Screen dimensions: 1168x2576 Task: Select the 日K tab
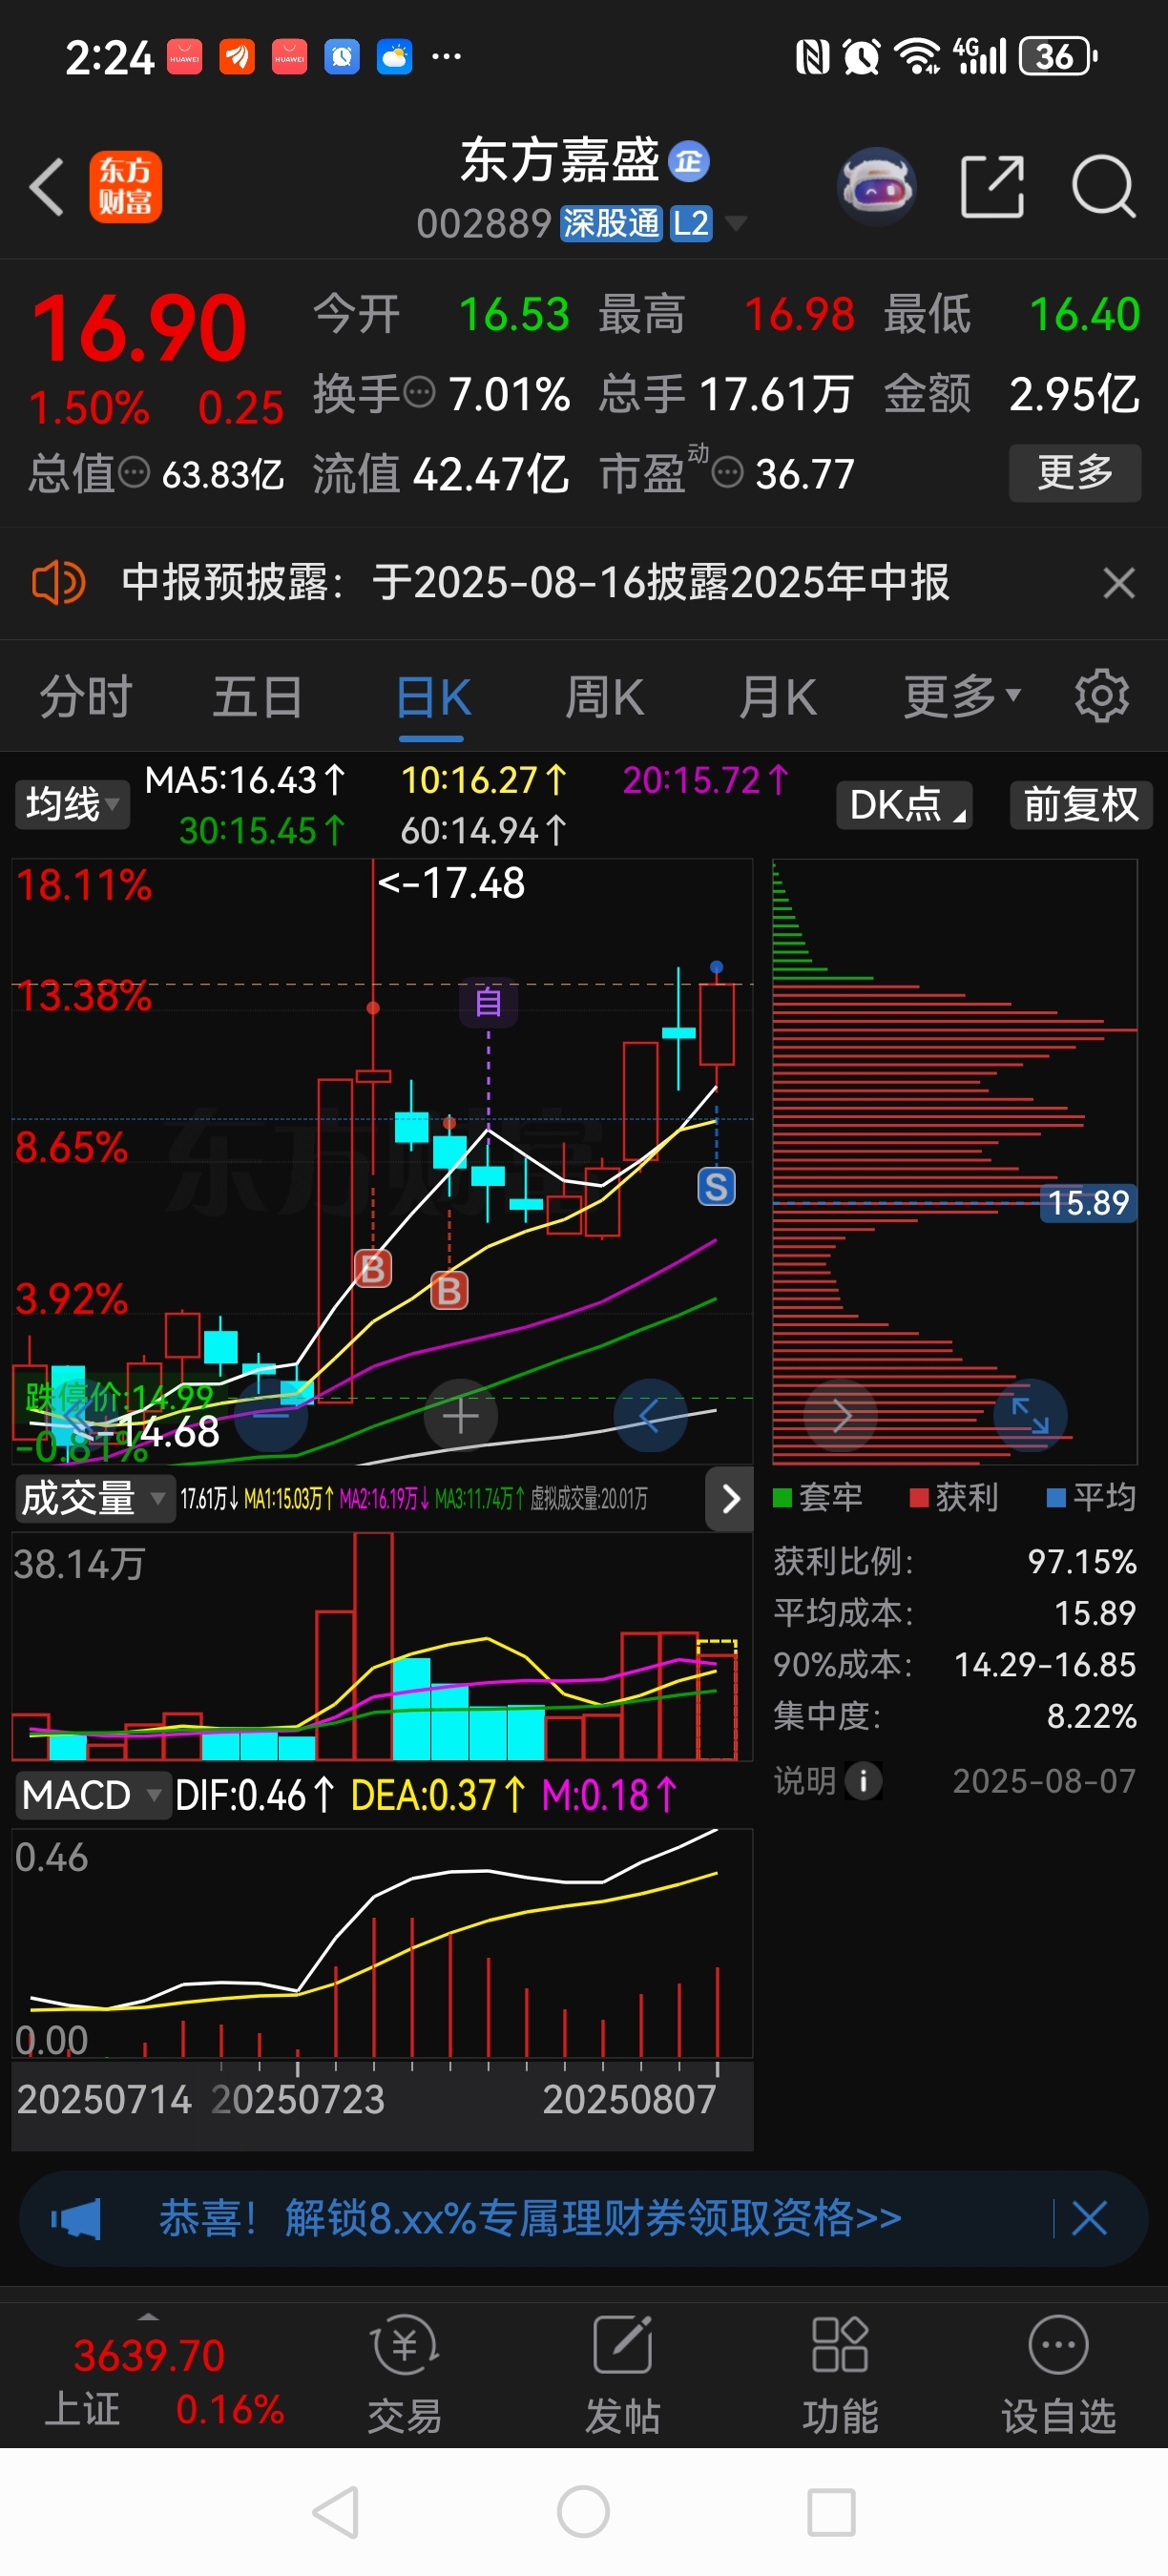[433, 697]
